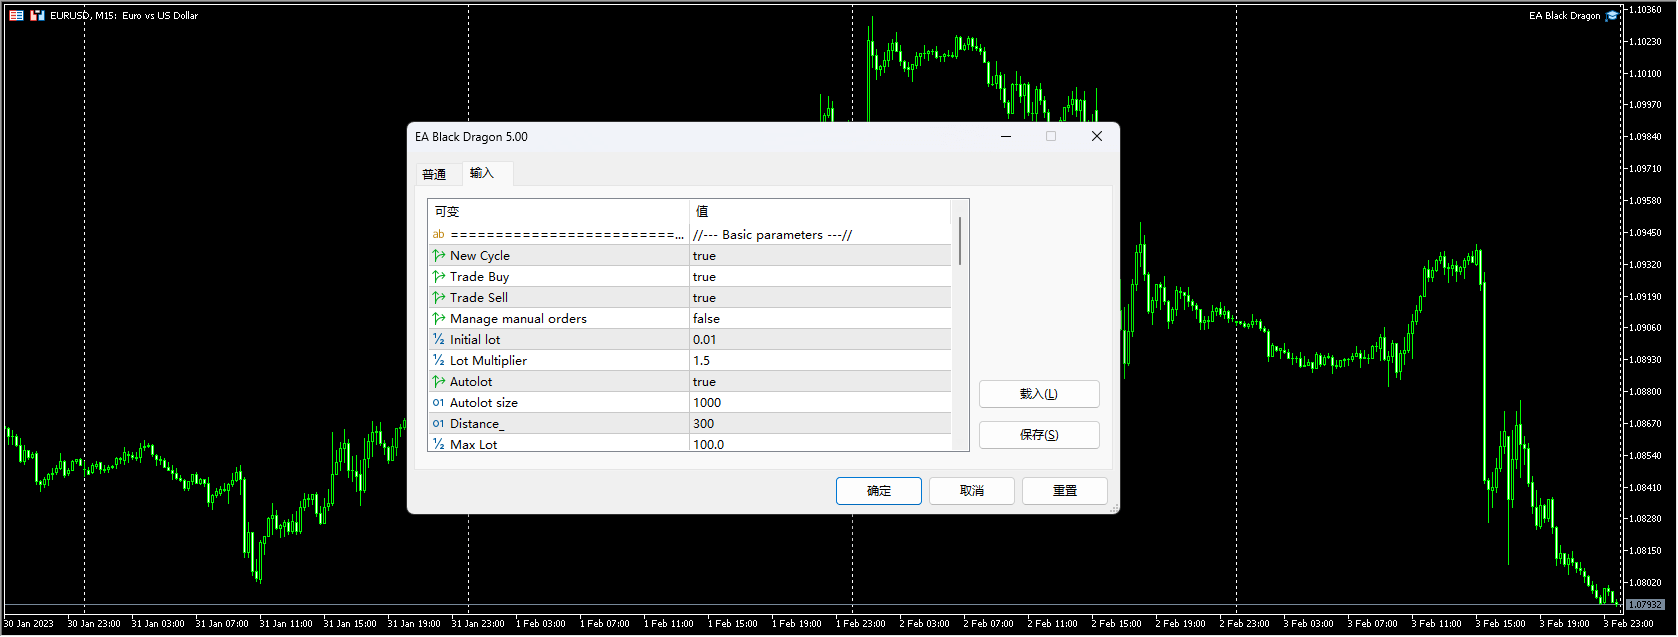This screenshot has width=1678, height=637.
Task: Toggle the Trade Buy true value
Action: tap(819, 277)
